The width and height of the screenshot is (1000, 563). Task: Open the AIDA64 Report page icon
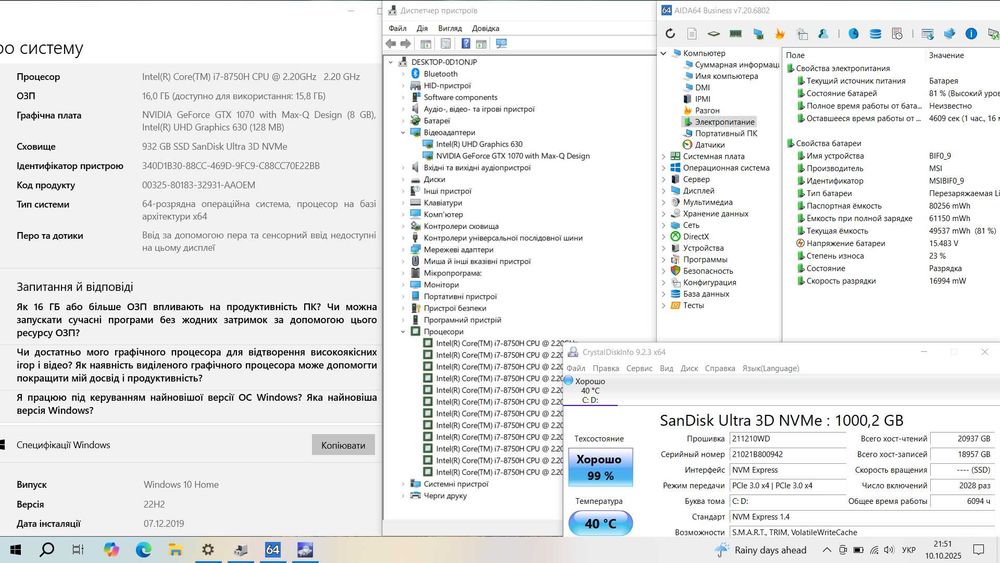pyautogui.click(x=692, y=34)
